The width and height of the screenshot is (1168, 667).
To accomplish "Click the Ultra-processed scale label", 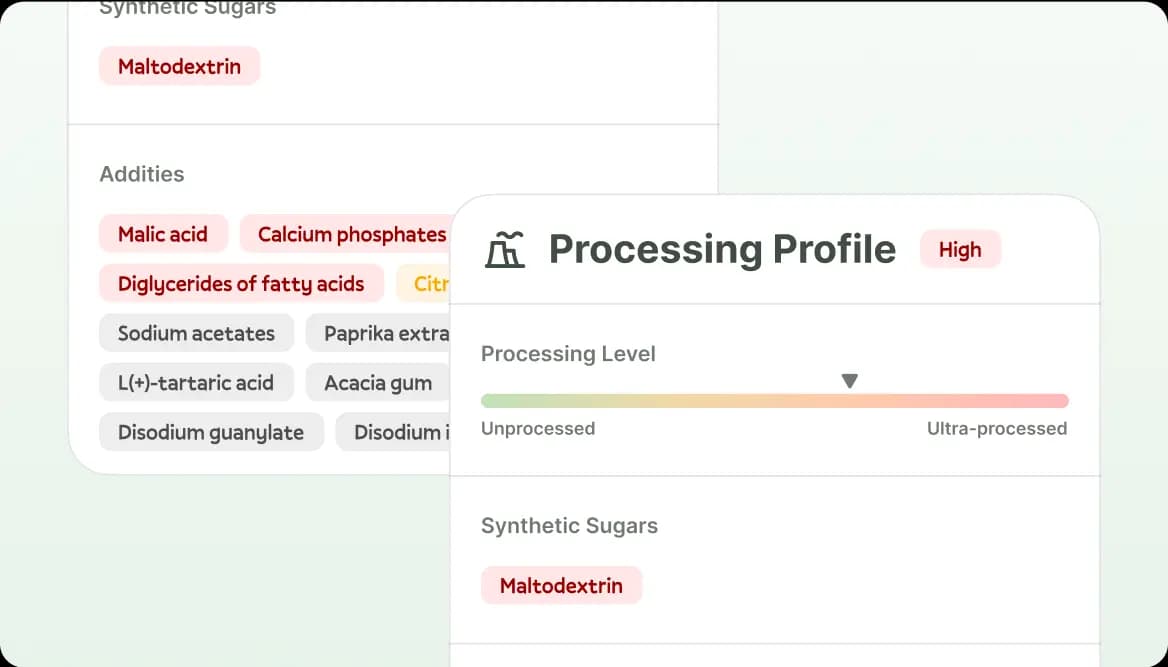I will point(996,429).
